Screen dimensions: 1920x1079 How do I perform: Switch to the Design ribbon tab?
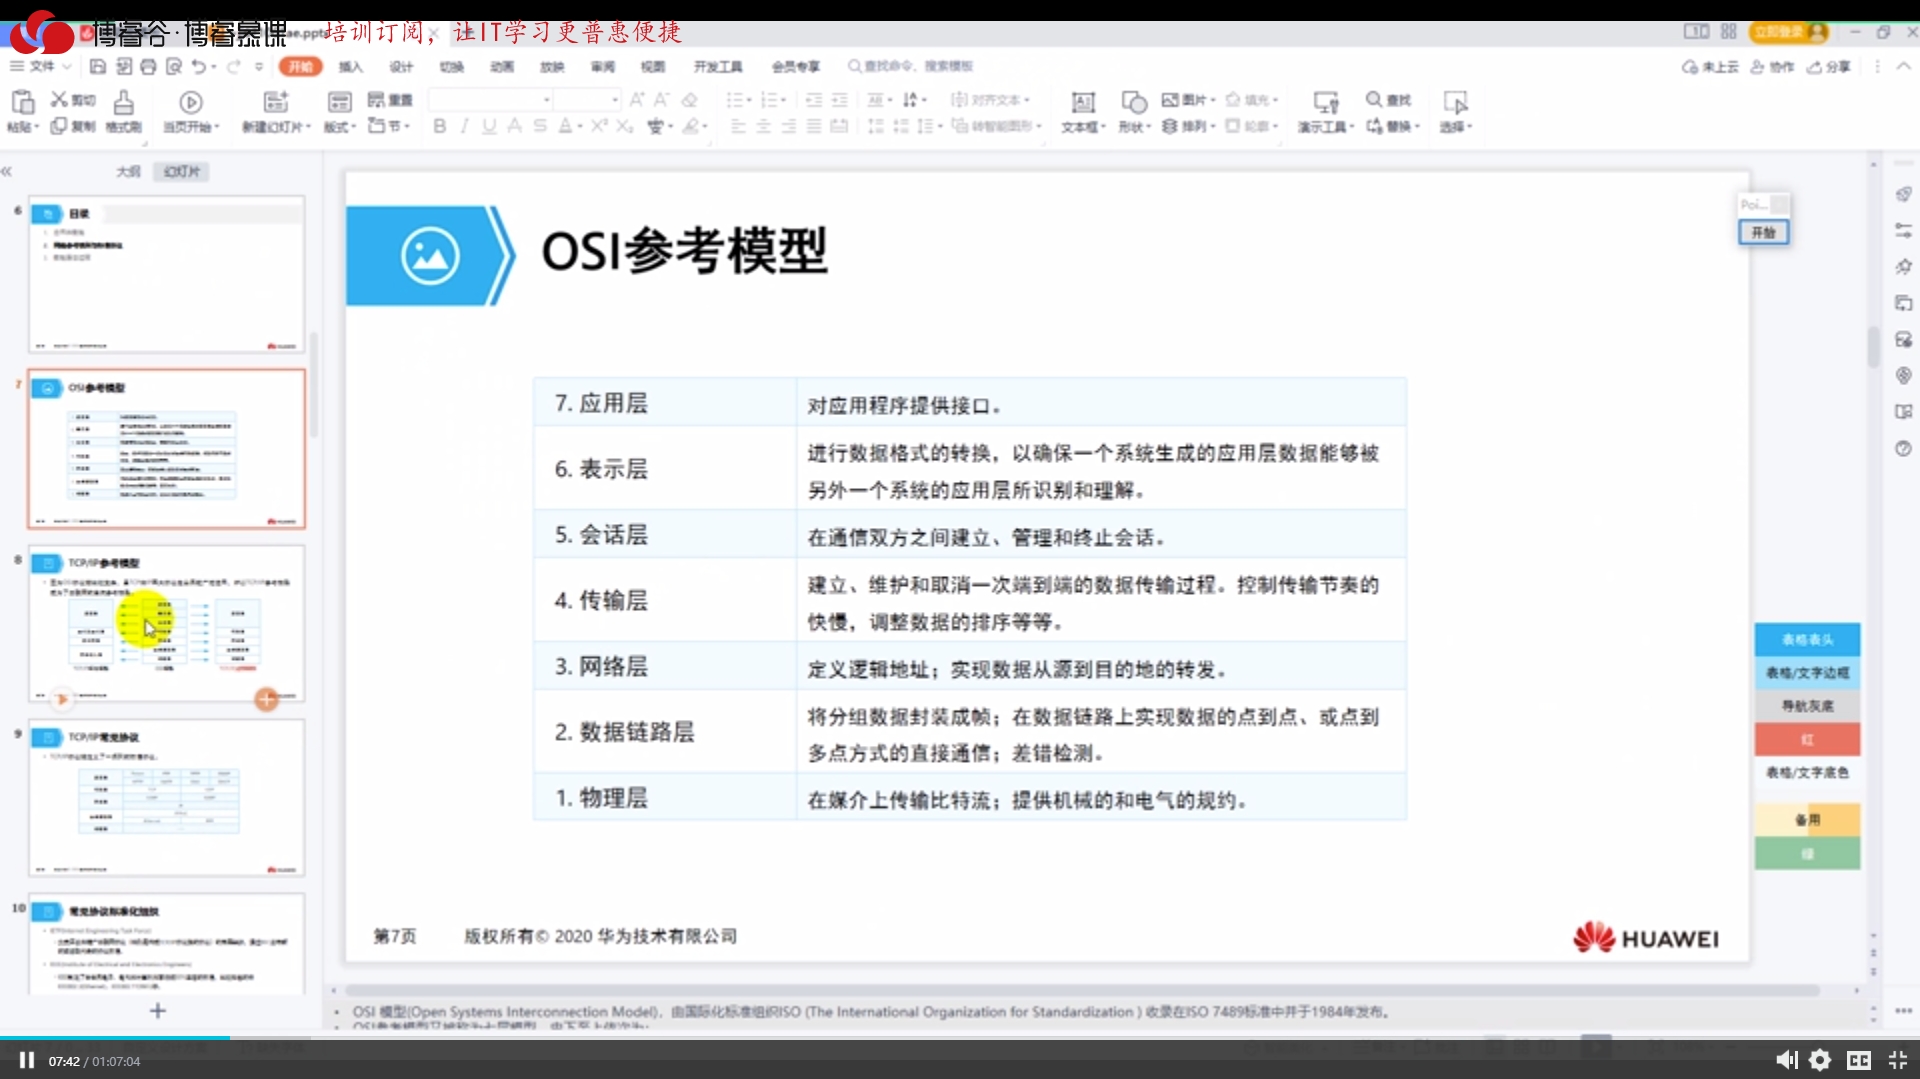401,67
